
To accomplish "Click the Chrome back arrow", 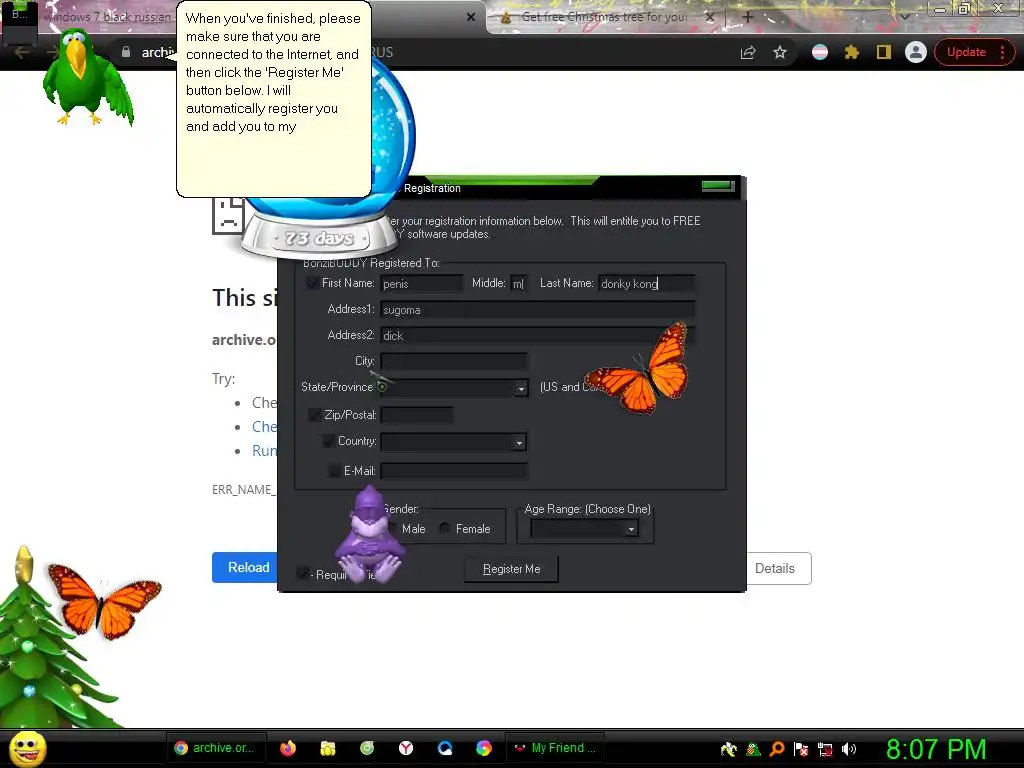I will [21, 52].
